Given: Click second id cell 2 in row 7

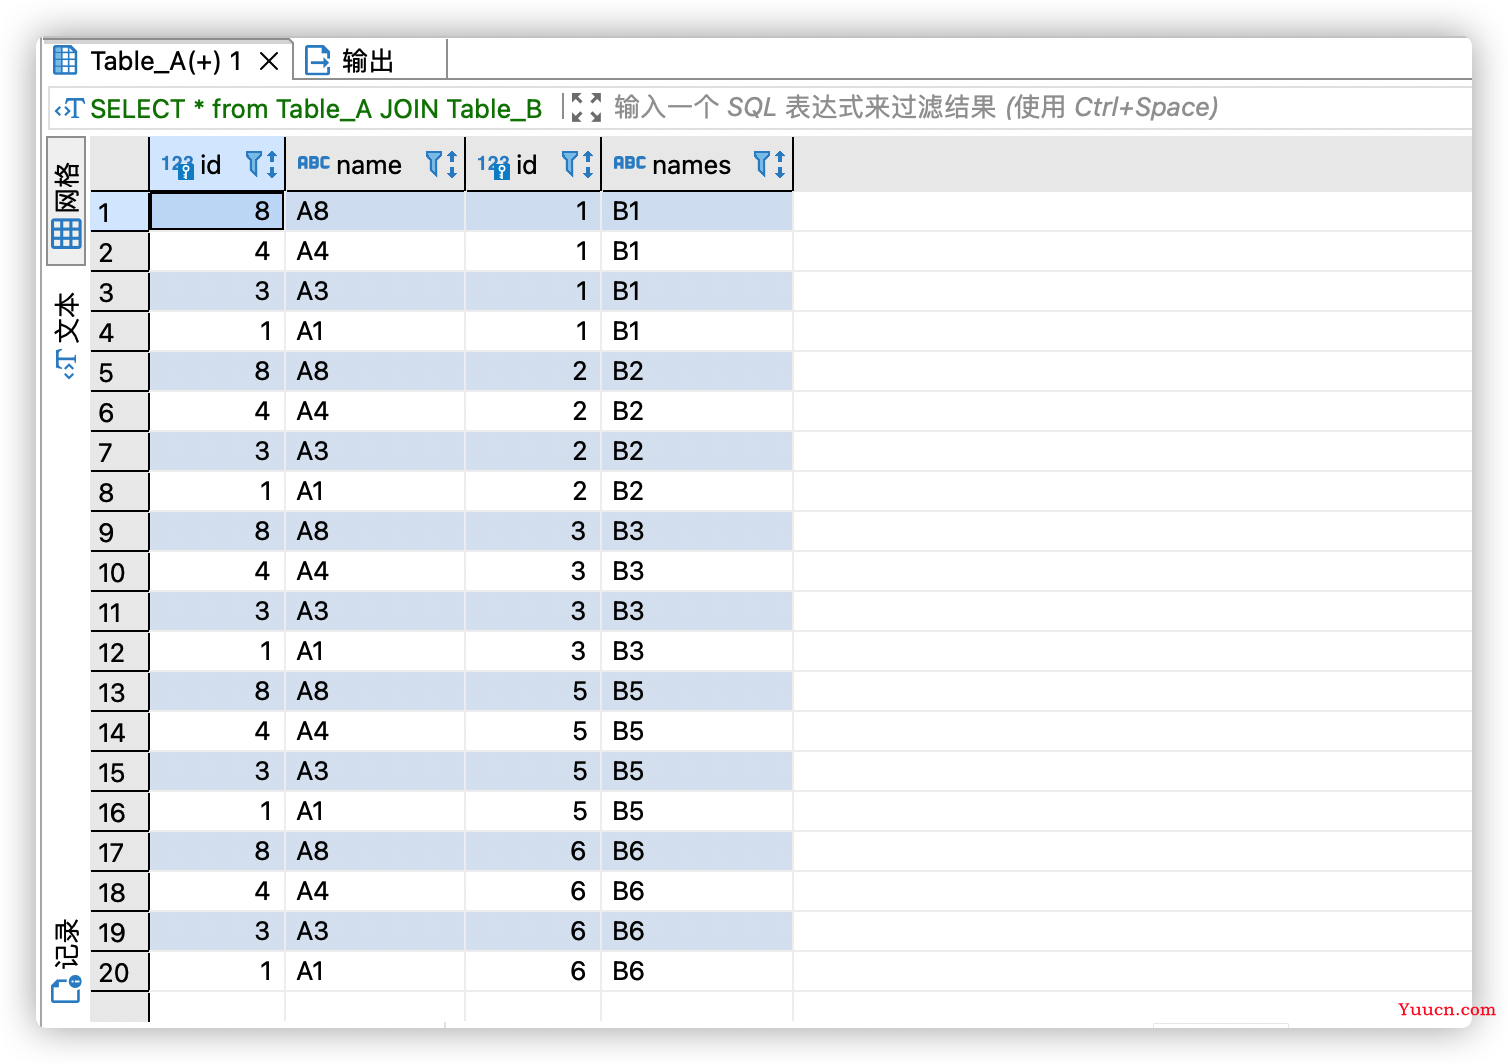Looking at the screenshot, I should (533, 451).
